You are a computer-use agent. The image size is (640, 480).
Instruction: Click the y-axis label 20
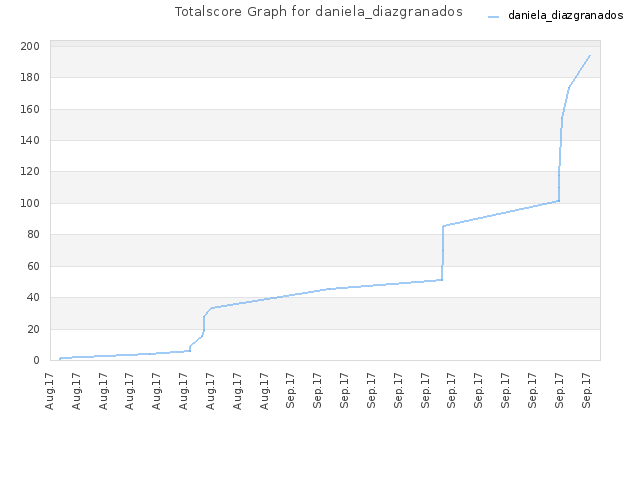33,329
